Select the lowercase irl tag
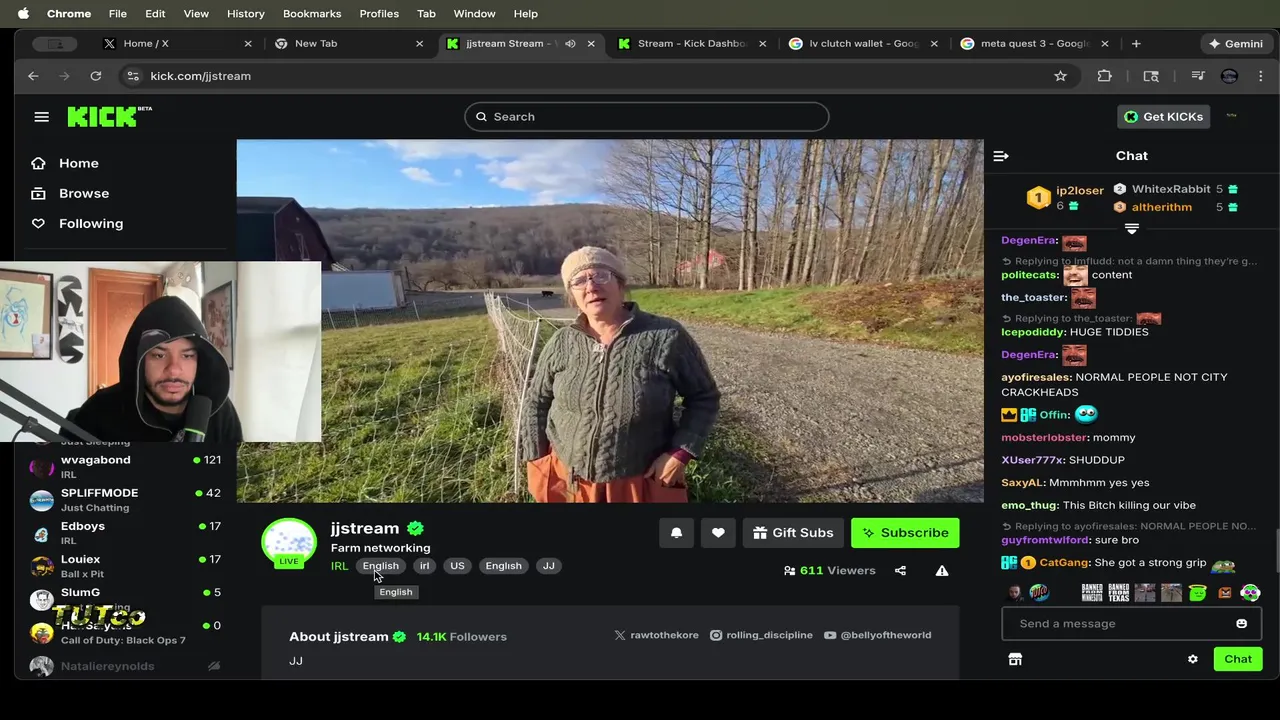The width and height of the screenshot is (1280, 720). [424, 566]
